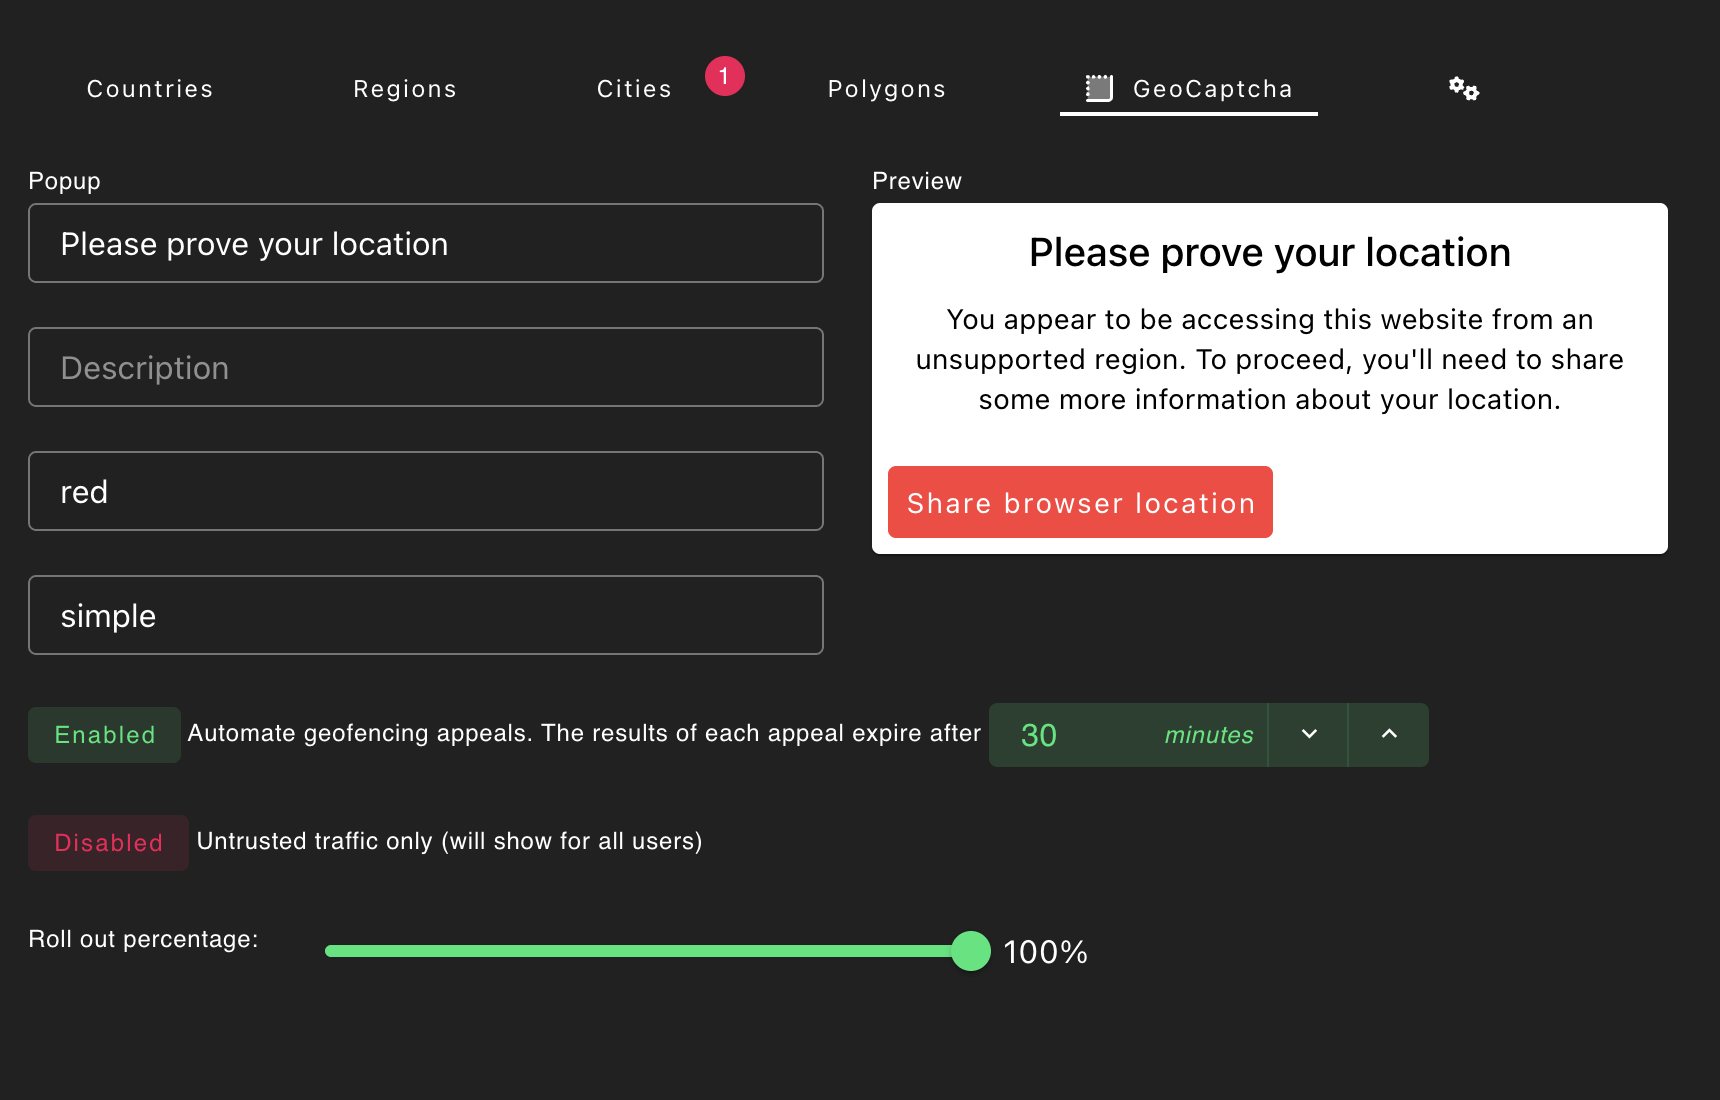This screenshot has height=1100, width=1720.
Task: Go to the Cities tab
Action: tap(634, 88)
